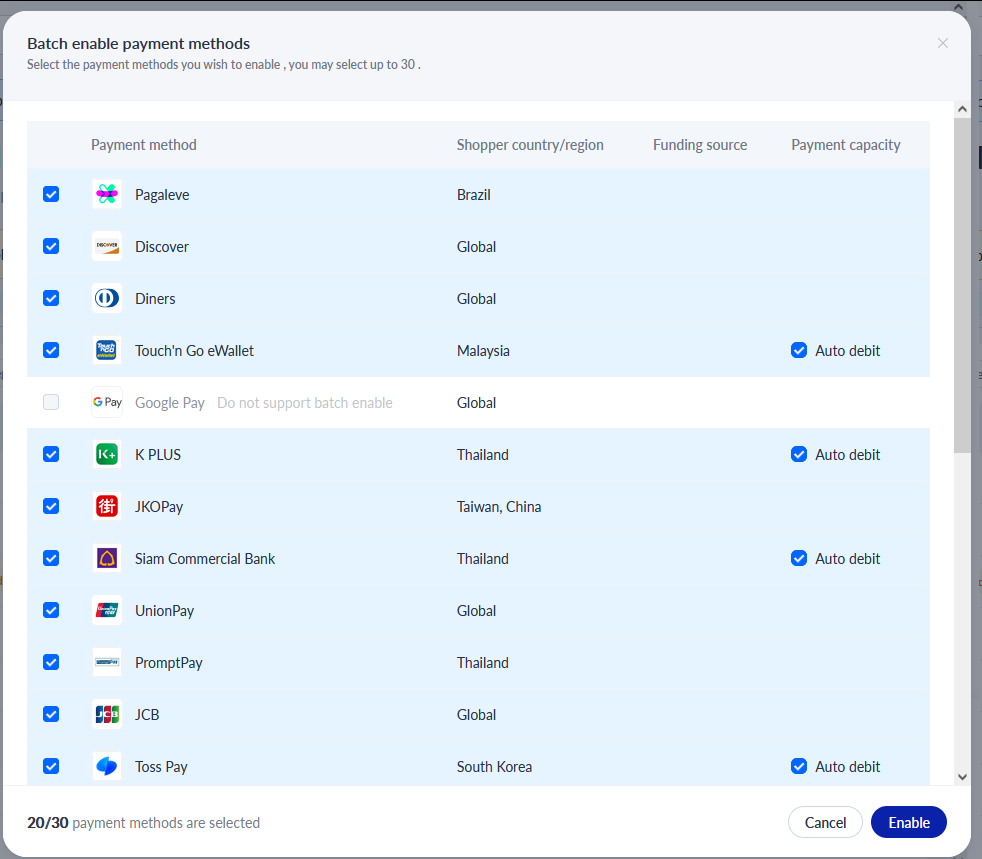
Task: Click the list scrollbar up arrow
Action: (x=963, y=109)
